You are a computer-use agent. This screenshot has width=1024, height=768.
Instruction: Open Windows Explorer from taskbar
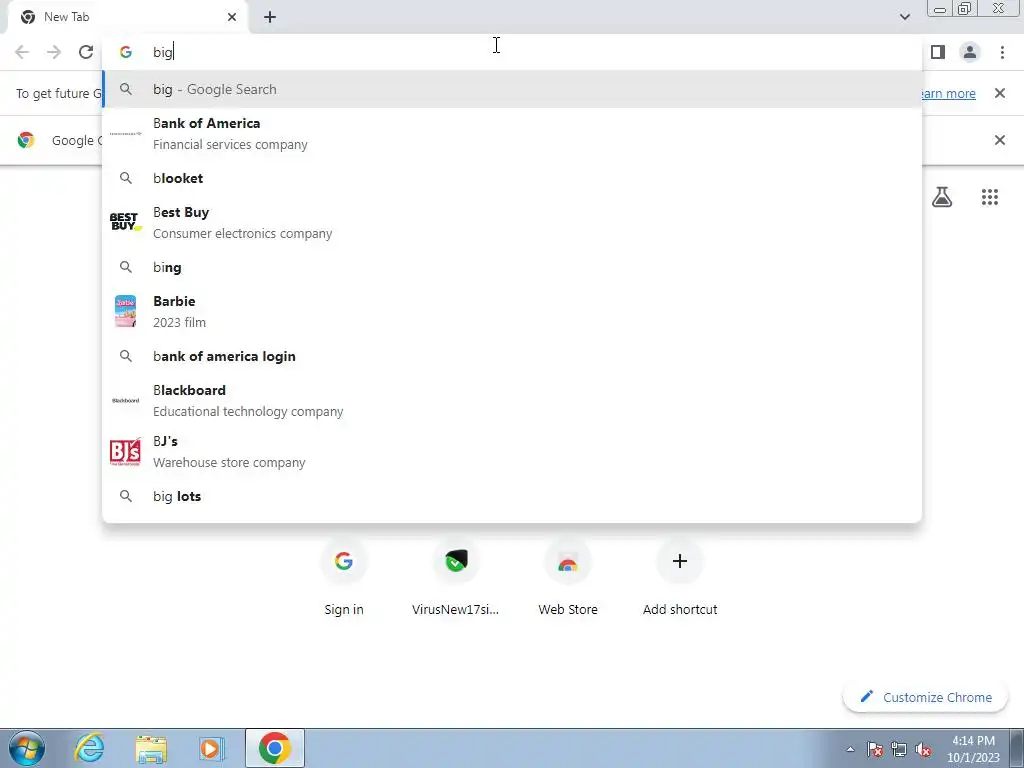click(151, 748)
